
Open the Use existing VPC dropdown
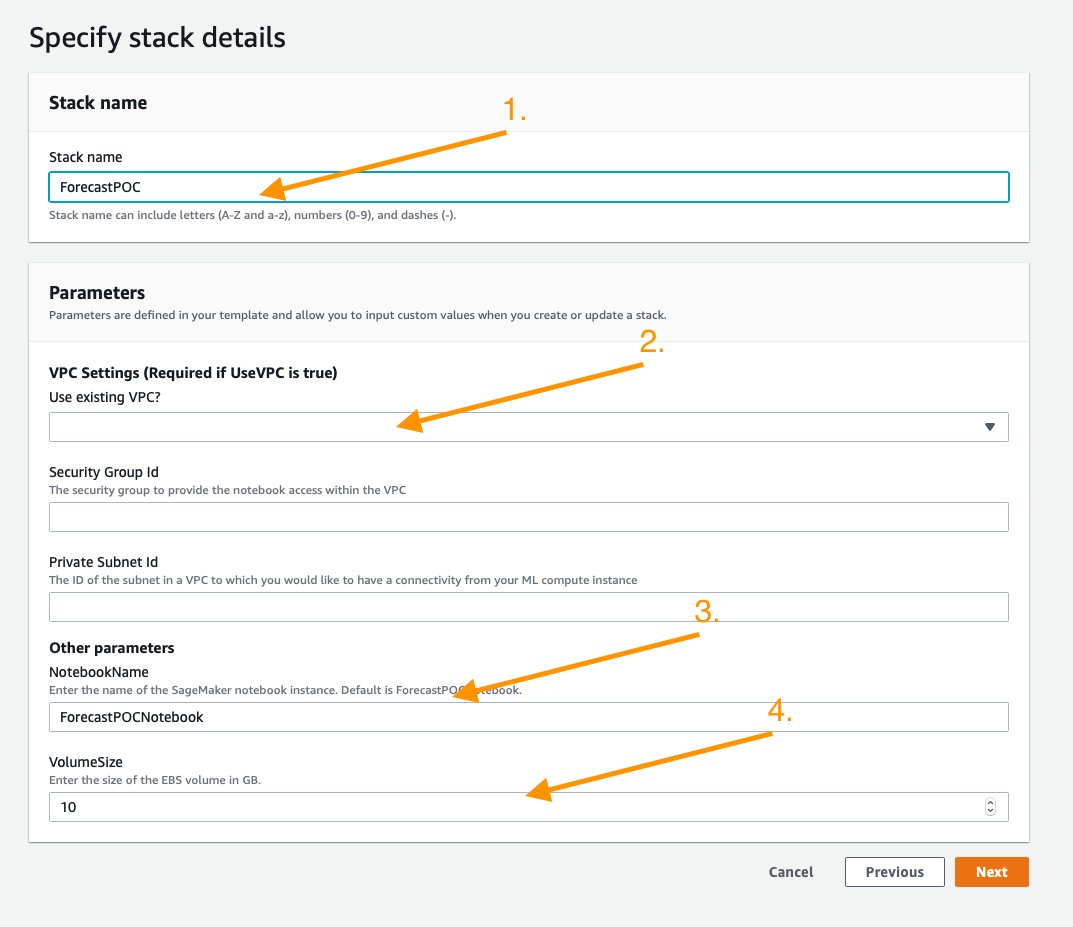[529, 427]
